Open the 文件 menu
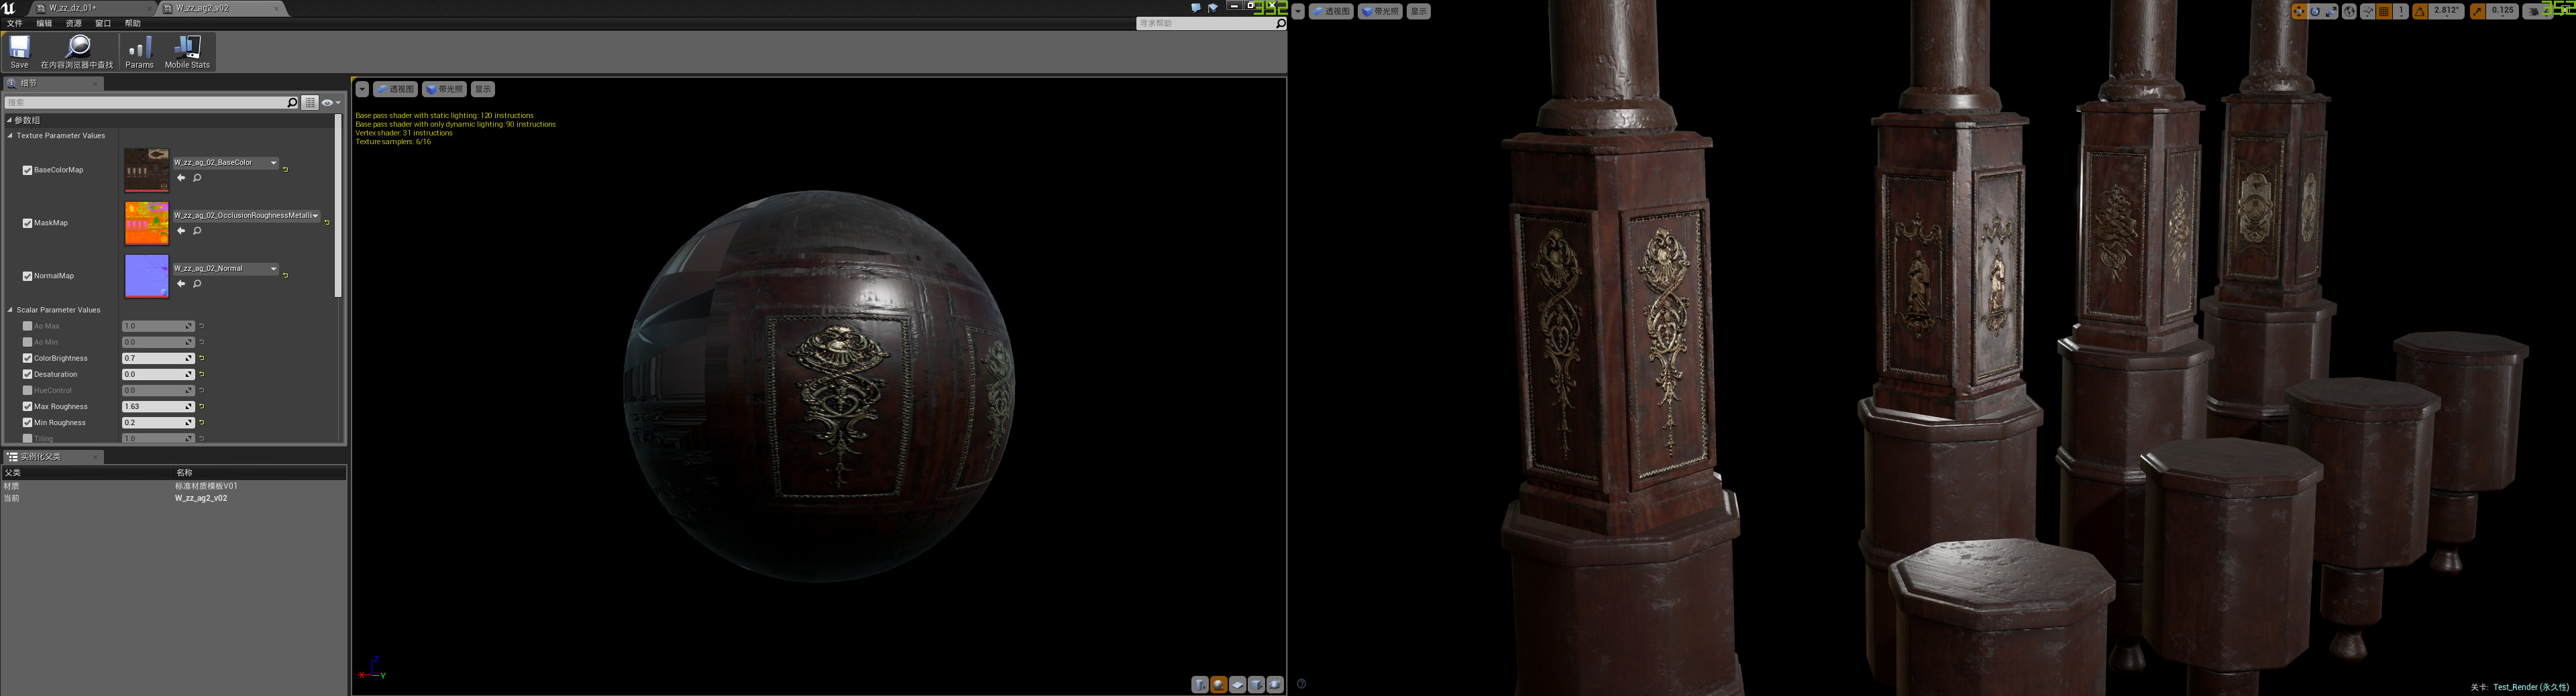 pos(14,23)
